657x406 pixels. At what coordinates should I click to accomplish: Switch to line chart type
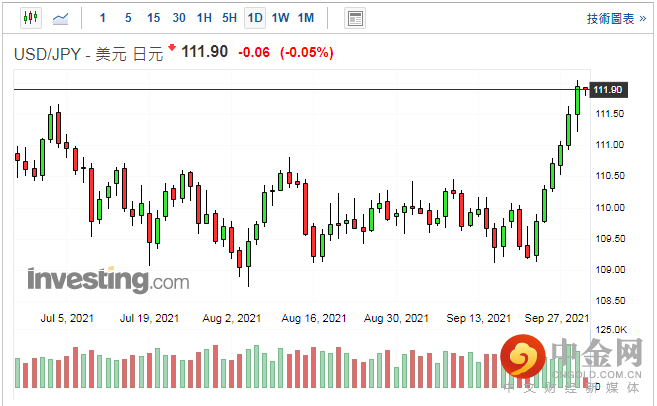point(61,18)
